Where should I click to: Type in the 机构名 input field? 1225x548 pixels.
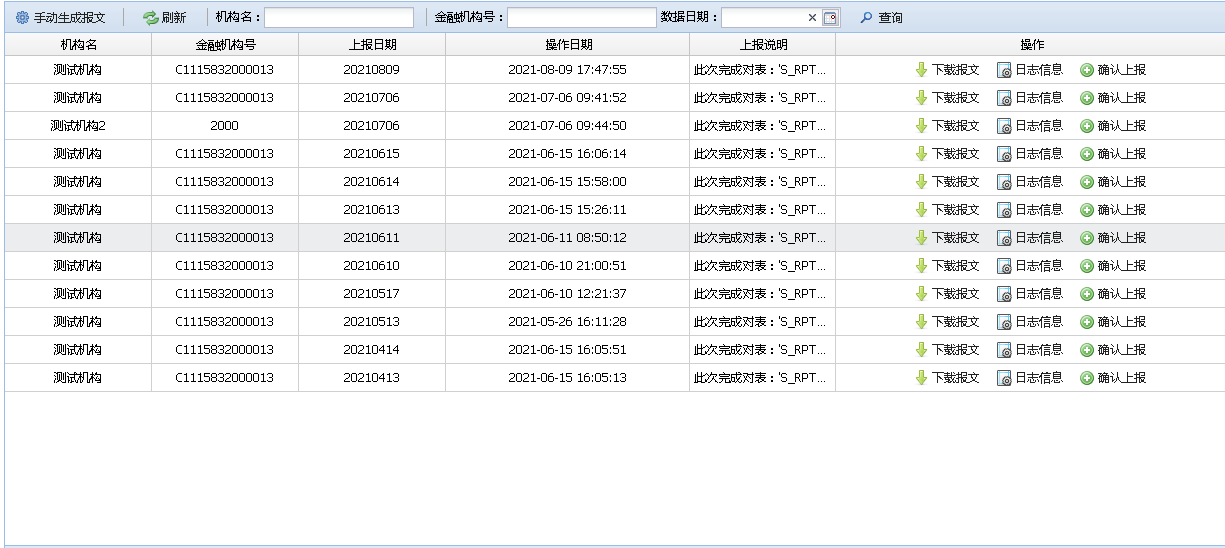(x=338, y=18)
